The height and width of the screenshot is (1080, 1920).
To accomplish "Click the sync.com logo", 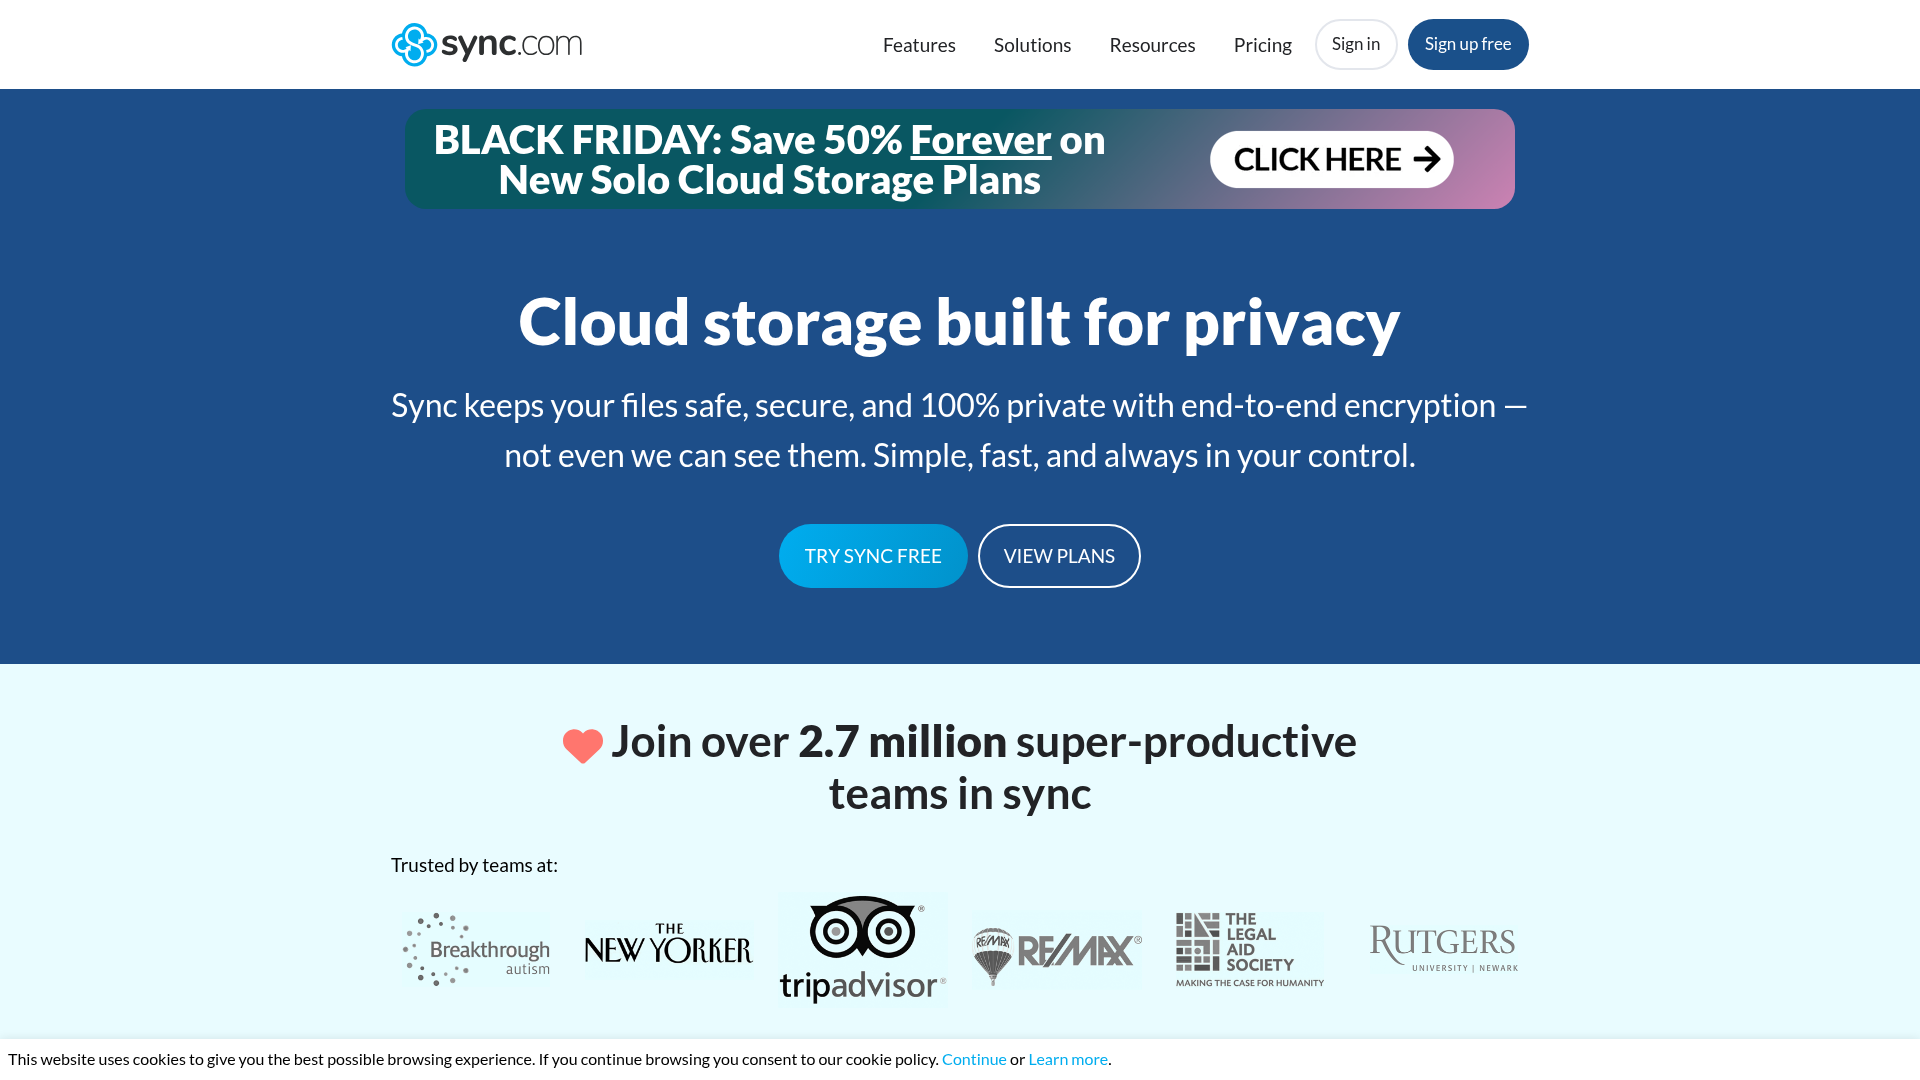I will click(487, 44).
